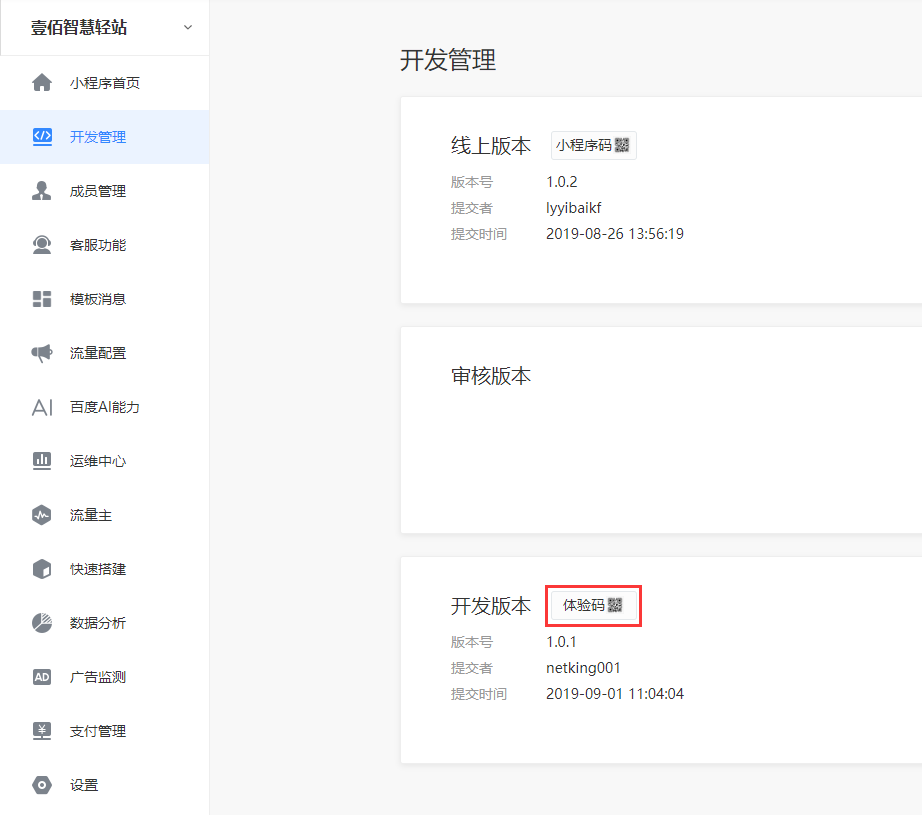Click the bar chart icon for 运维中心

[42, 461]
